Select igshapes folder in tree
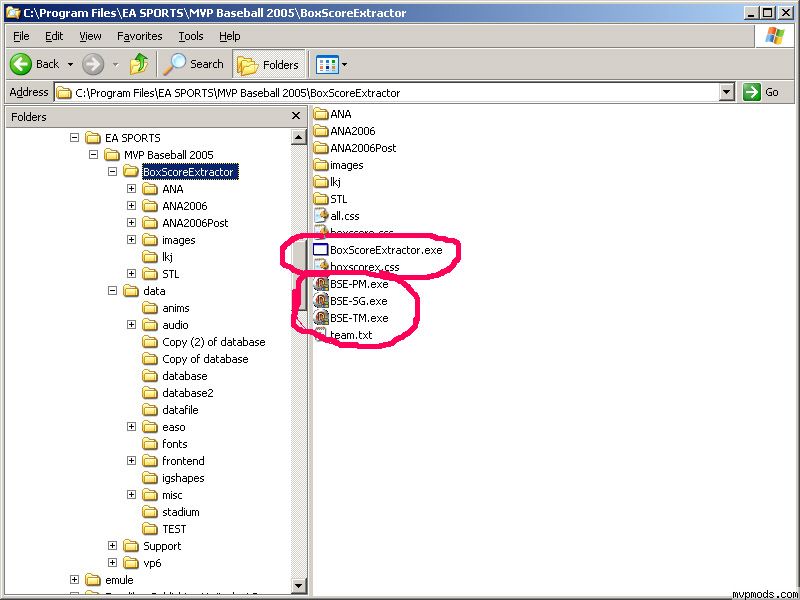This screenshot has height=600, width=800. [173, 478]
